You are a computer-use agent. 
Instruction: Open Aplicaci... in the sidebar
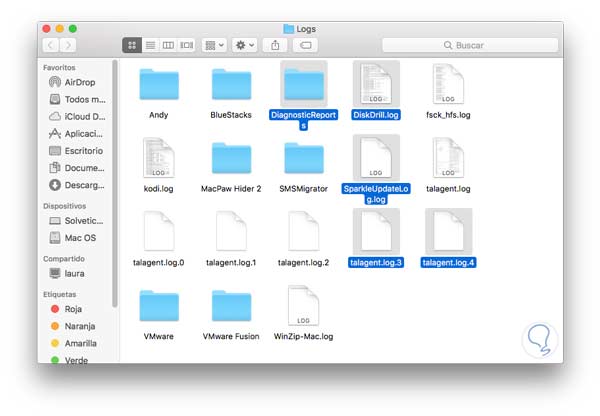(76, 134)
